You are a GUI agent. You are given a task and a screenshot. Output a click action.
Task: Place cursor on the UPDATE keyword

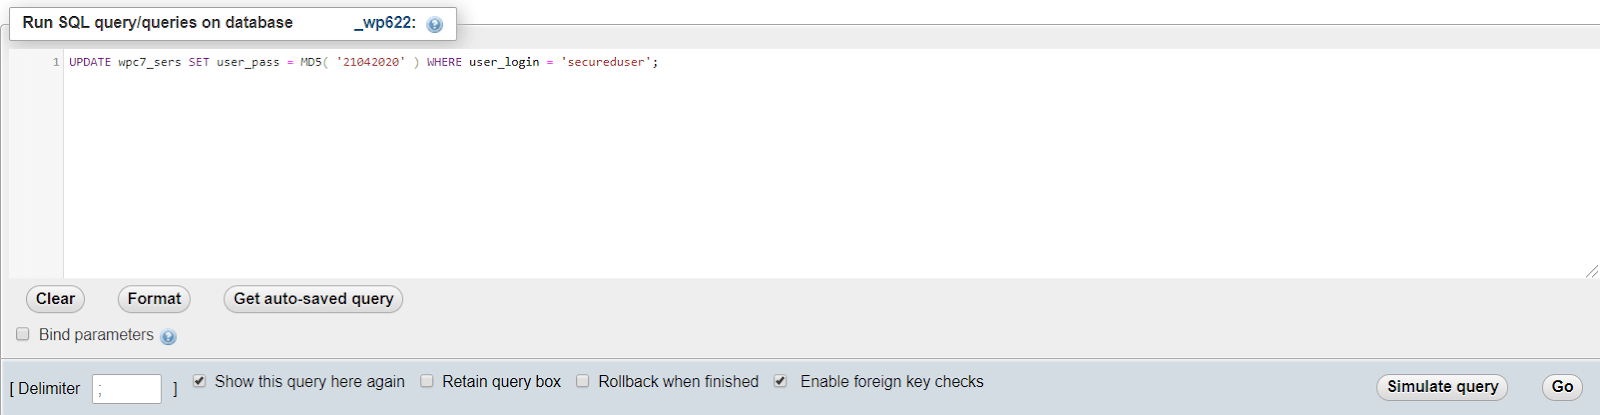tap(90, 62)
